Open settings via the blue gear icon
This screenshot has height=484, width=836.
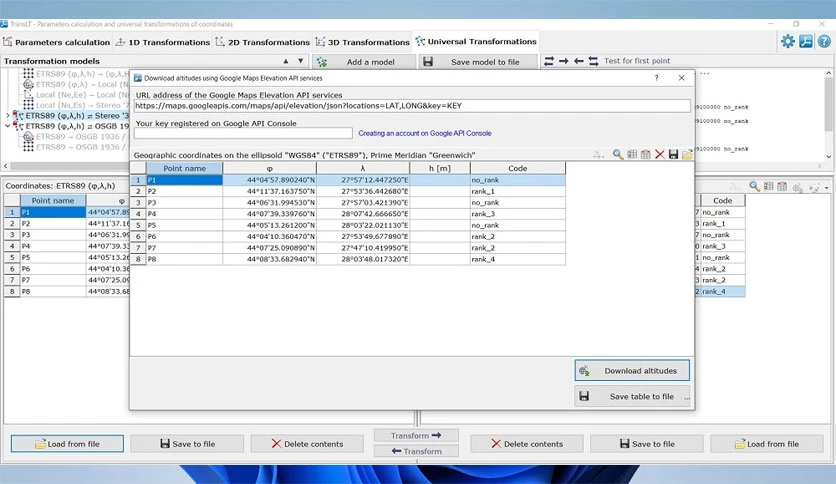(787, 41)
